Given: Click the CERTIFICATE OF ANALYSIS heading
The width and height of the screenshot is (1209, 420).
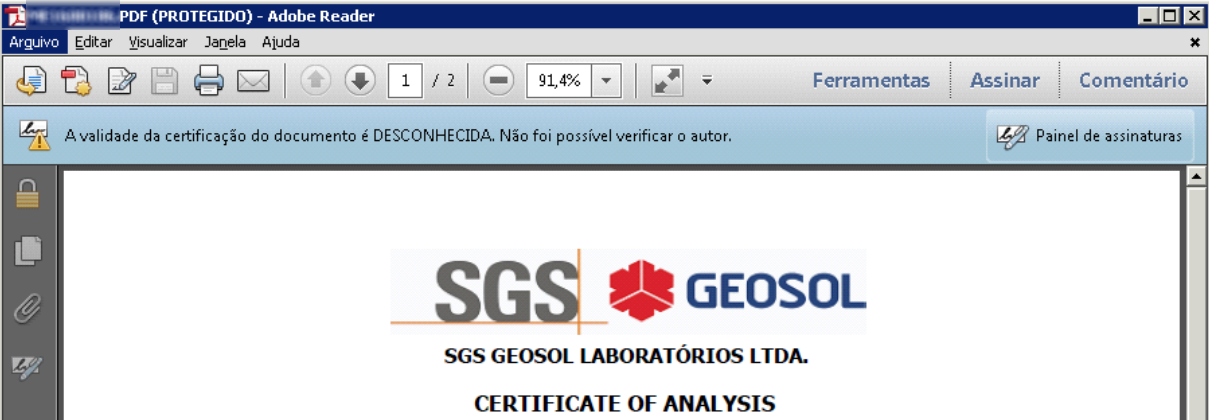Looking at the screenshot, I should pyautogui.click(x=625, y=403).
